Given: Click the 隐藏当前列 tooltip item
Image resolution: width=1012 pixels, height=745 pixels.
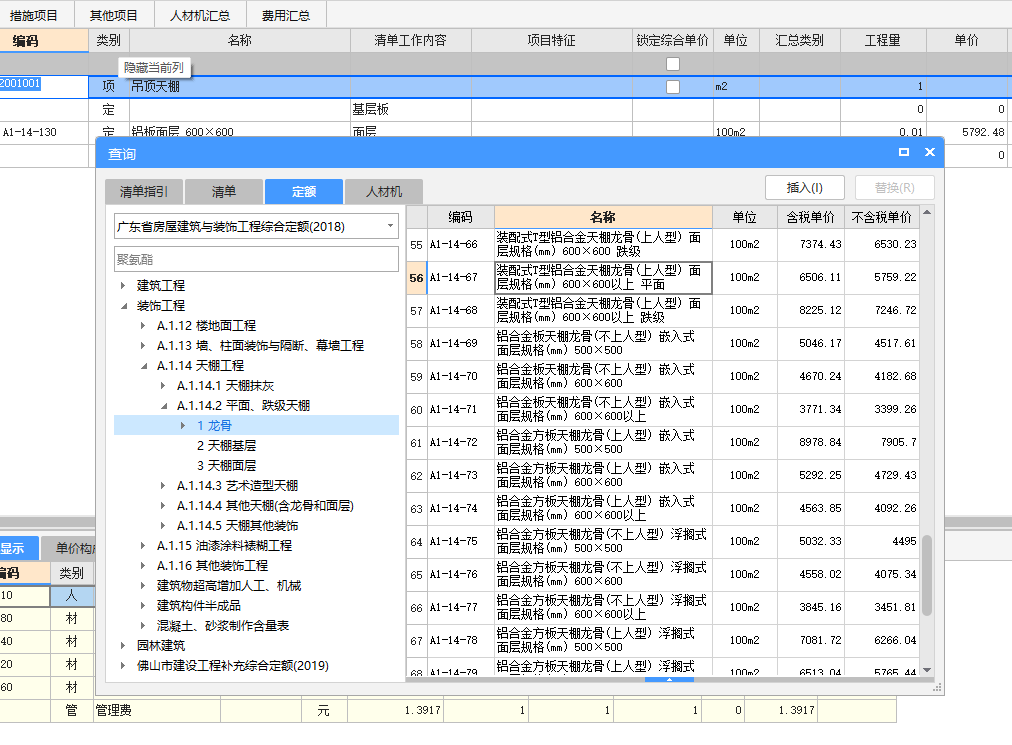Looking at the screenshot, I should [154, 67].
